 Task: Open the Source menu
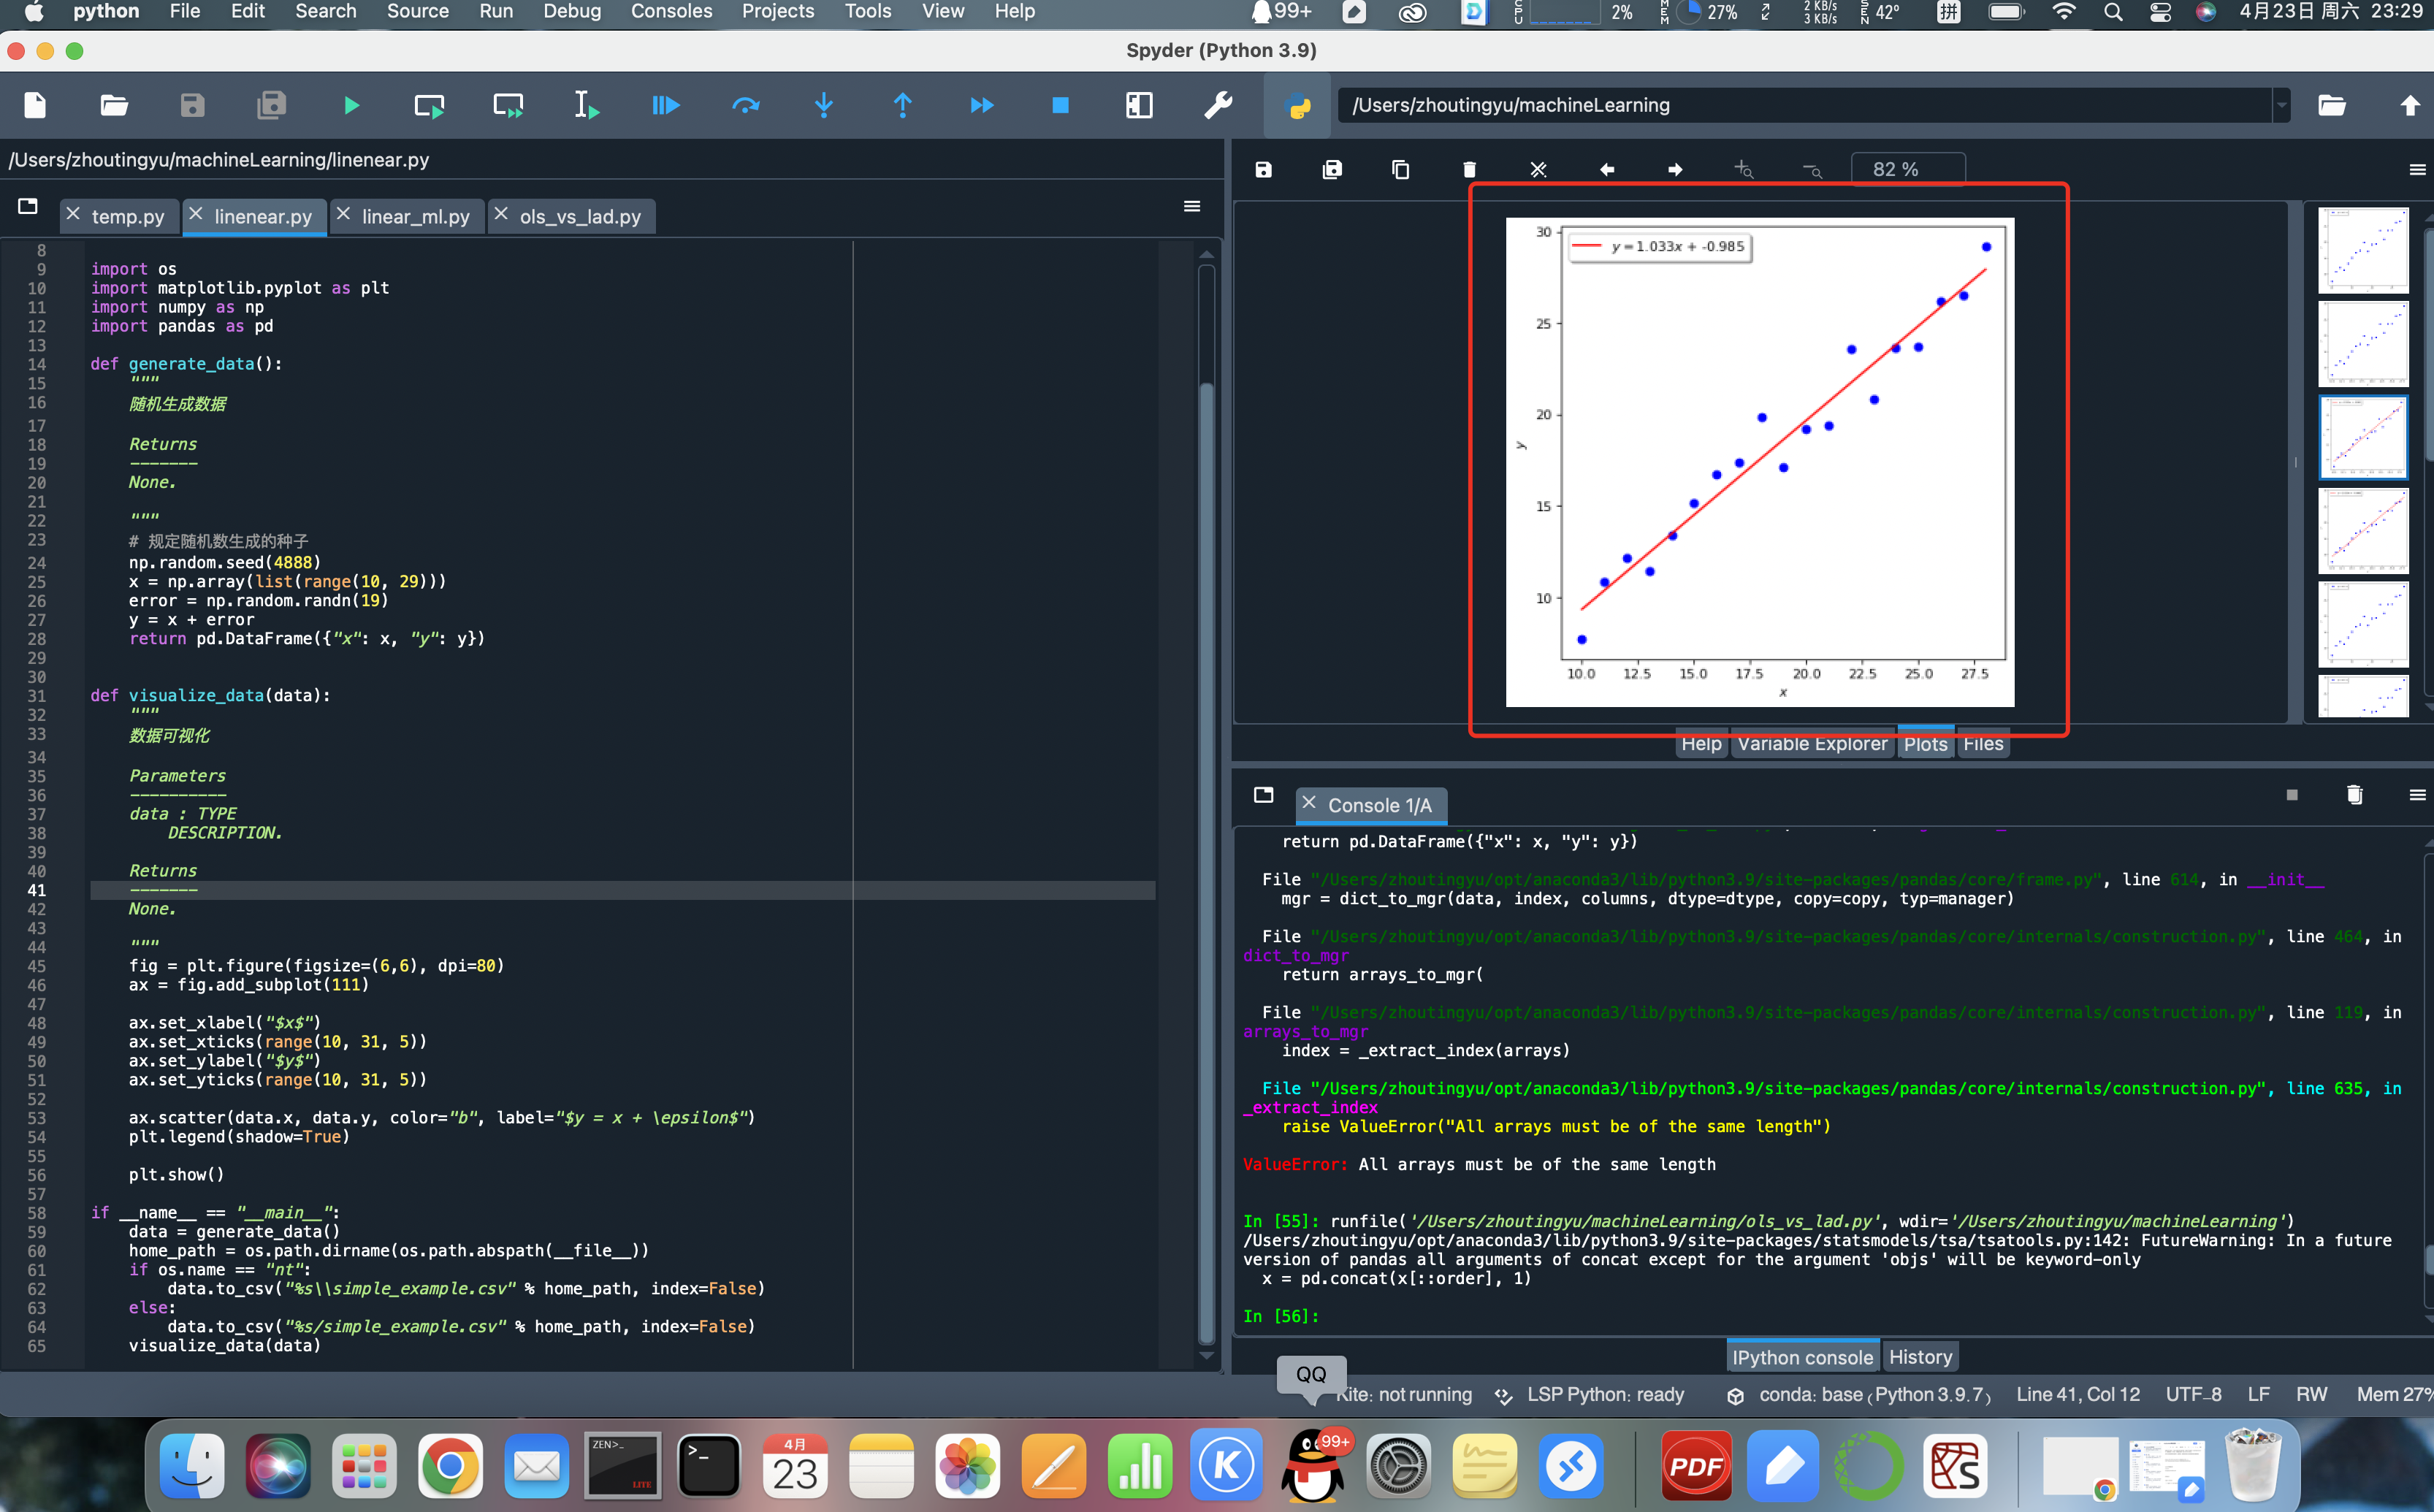[418, 12]
